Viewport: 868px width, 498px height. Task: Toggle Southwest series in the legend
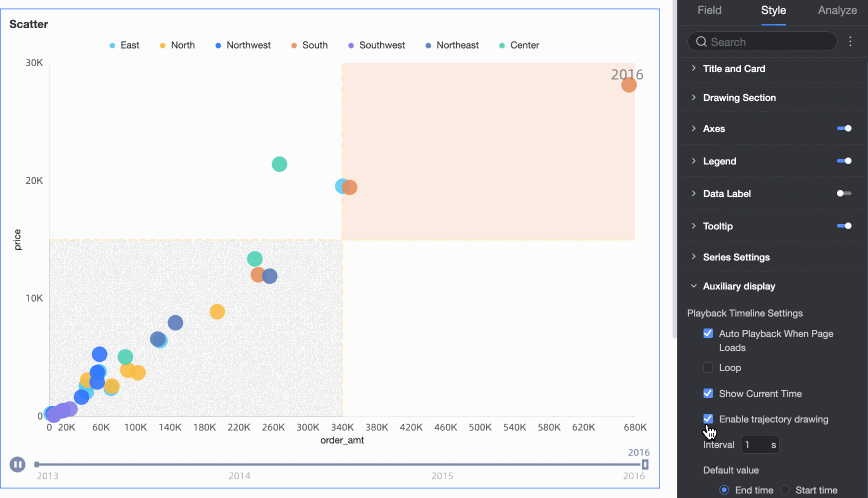tap(376, 45)
